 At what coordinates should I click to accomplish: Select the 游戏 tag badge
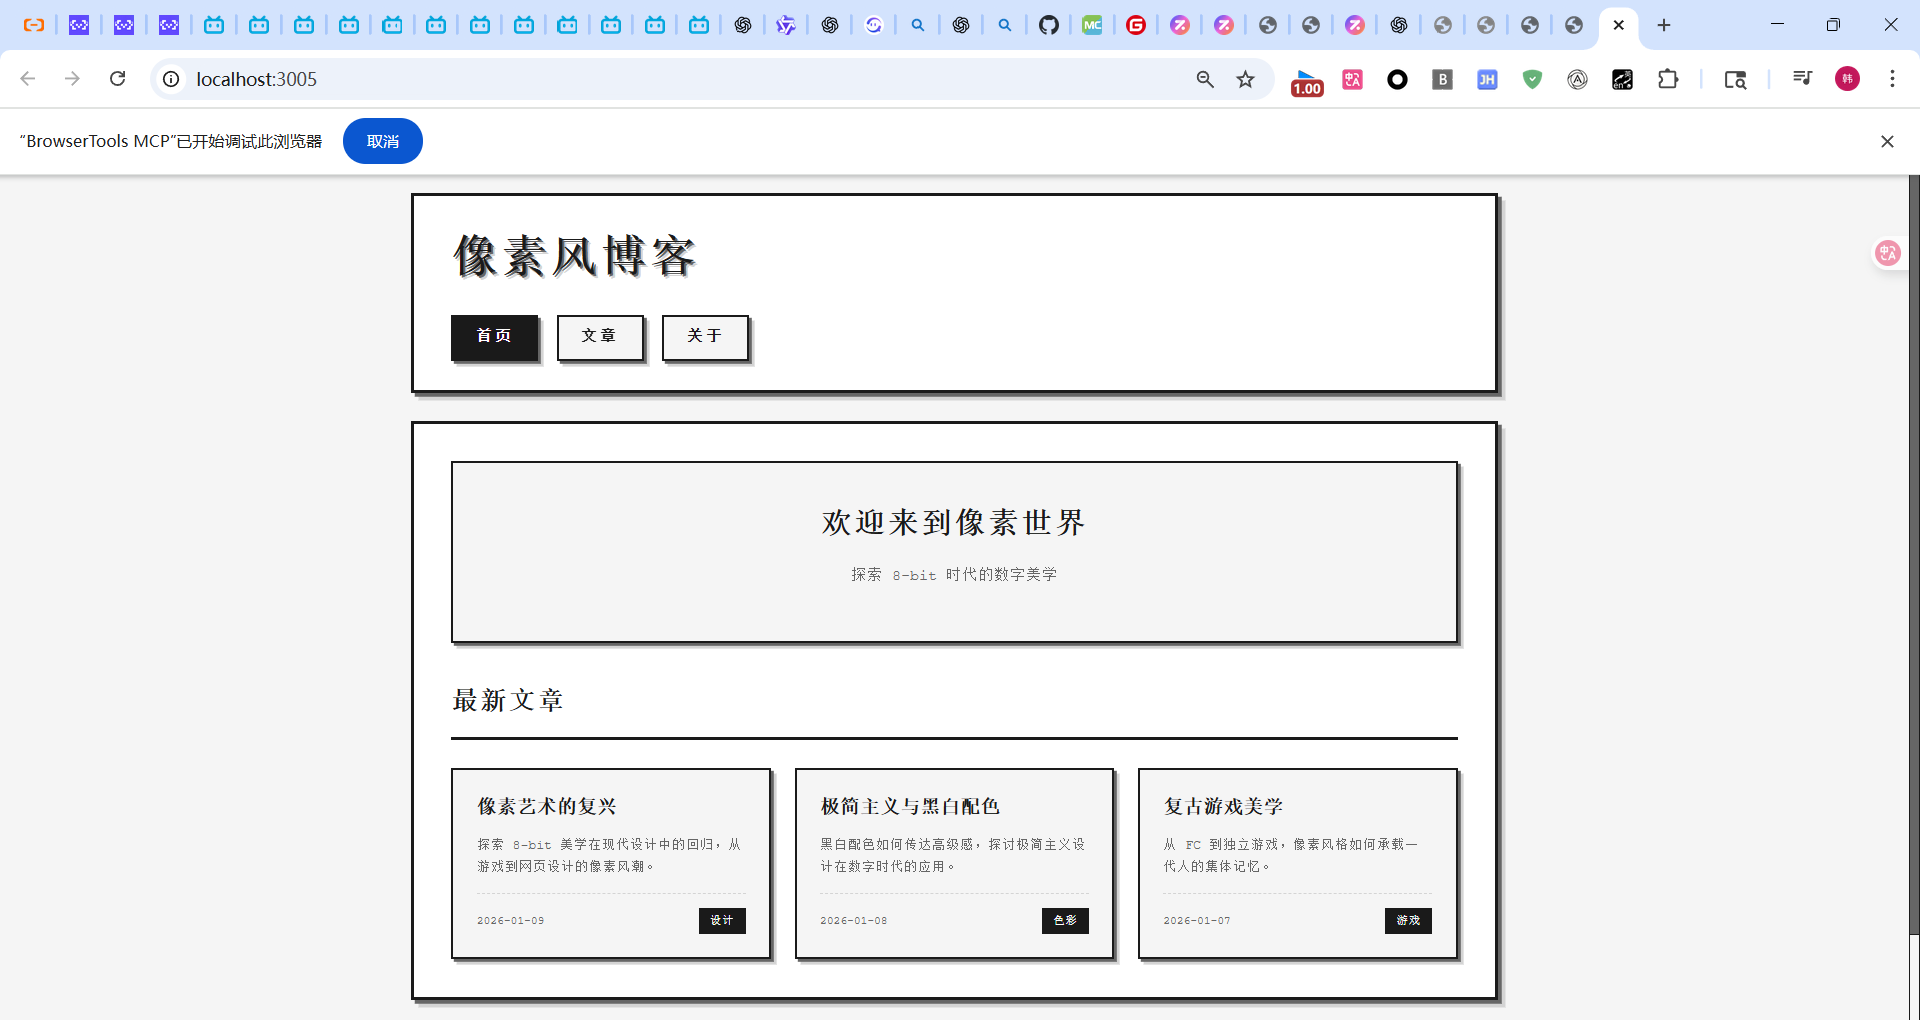1407,920
